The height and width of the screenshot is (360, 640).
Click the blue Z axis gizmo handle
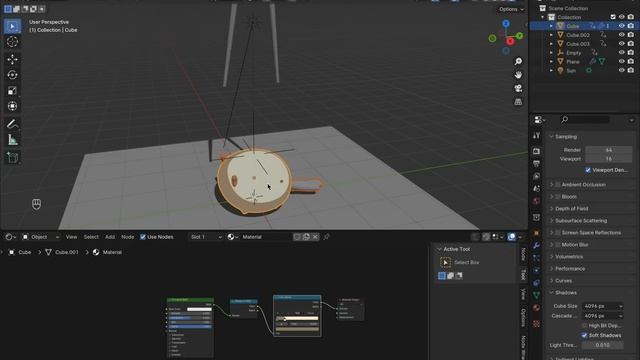[506, 24]
